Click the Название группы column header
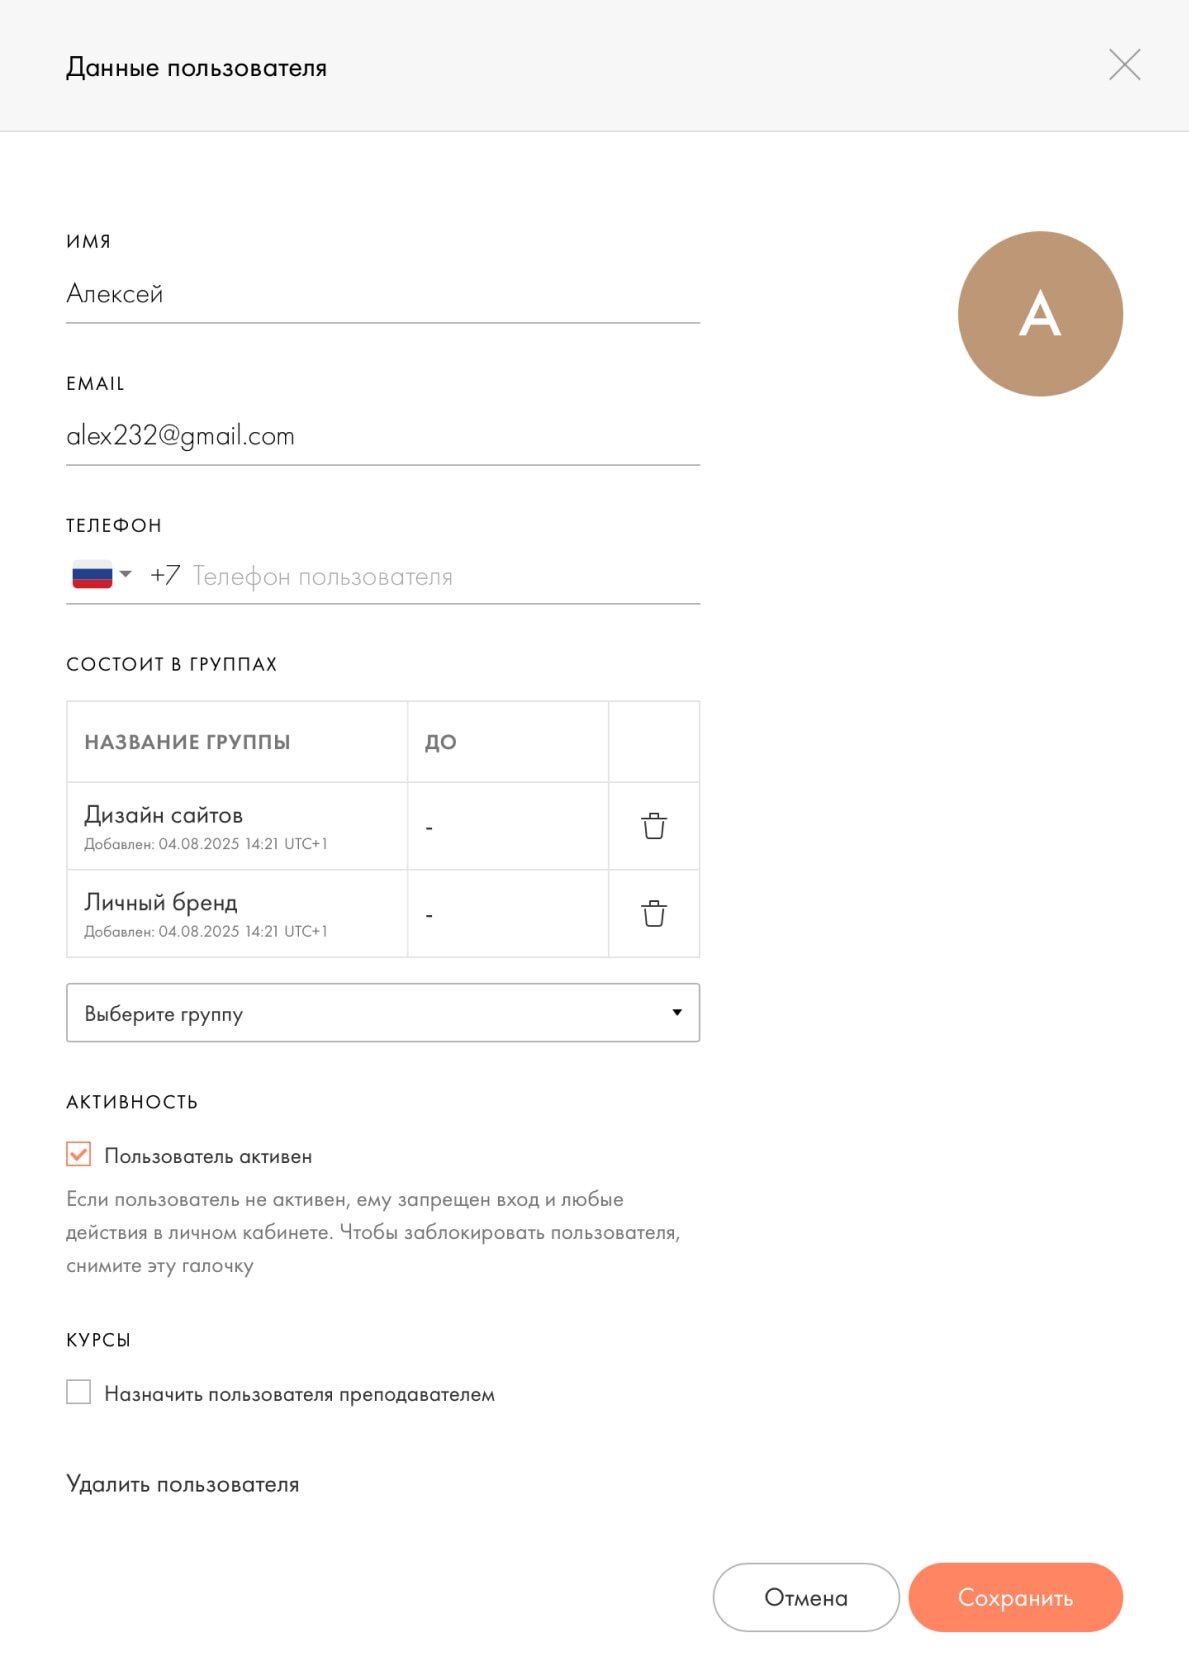The height and width of the screenshot is (1680, 1189). tap(188, 742)
